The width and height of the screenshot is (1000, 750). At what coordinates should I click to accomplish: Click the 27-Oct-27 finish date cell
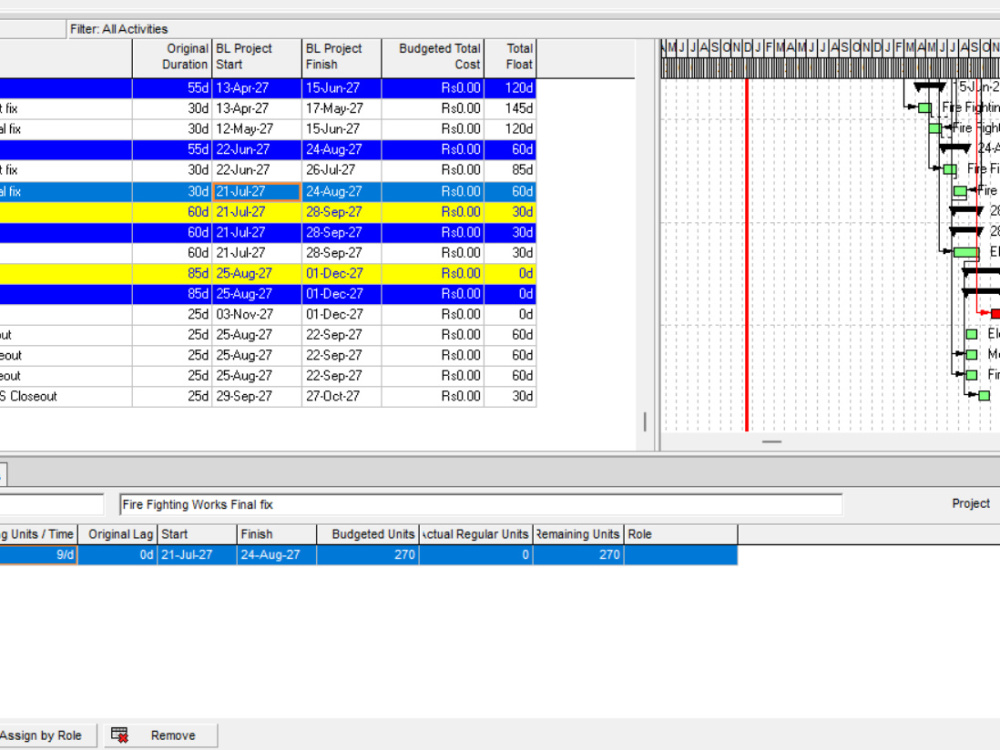pyautogui.click(x=341, y=396)
